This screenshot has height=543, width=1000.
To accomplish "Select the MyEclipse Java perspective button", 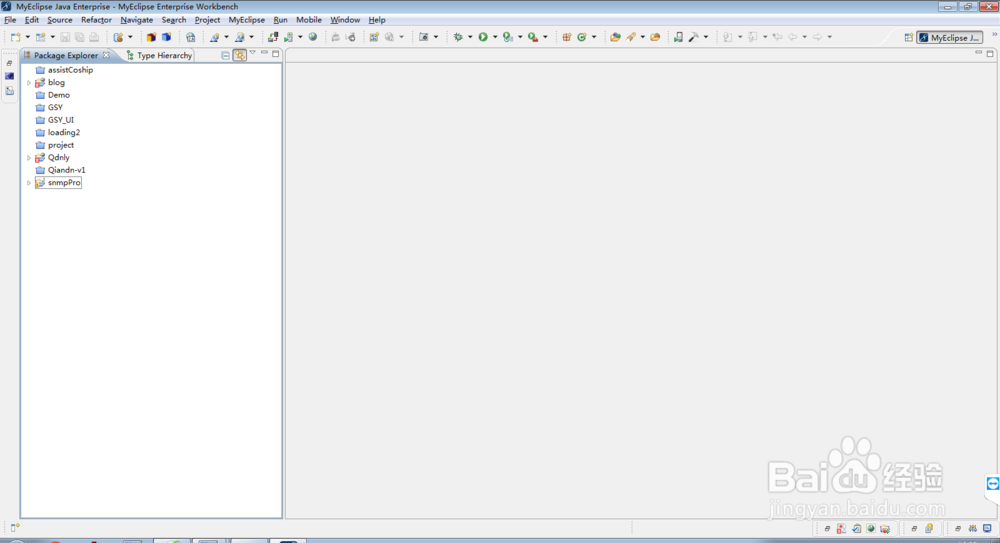I will (x=949, y=38).
